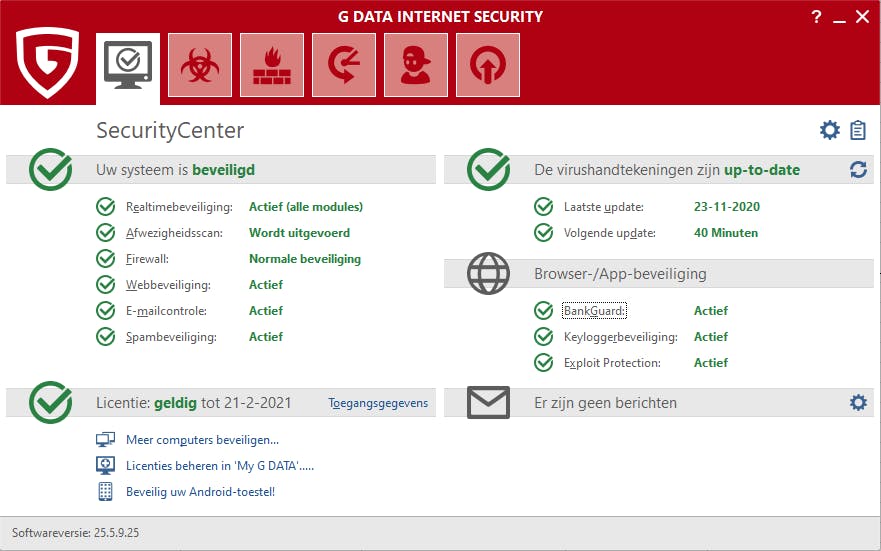The width and height of the screenshot is (881, 551).
Task: Click the globe Browser-/App-beveiliging icon
Action: [488, 274]
